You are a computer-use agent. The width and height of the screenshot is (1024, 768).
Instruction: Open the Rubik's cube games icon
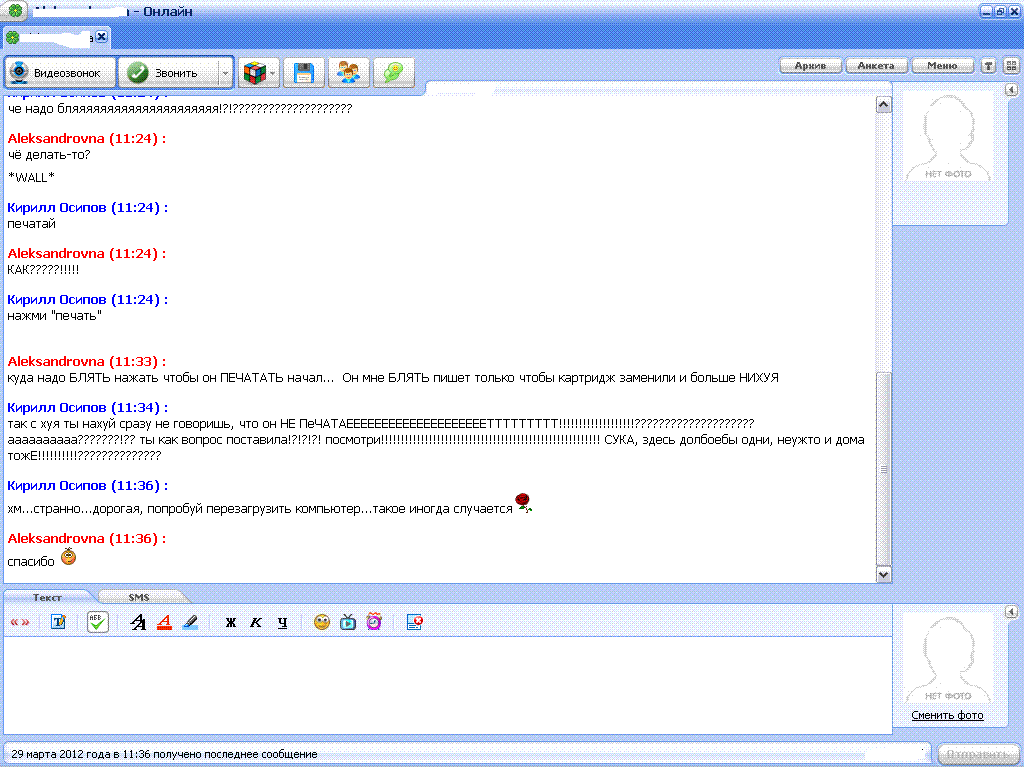coord(254,73)
